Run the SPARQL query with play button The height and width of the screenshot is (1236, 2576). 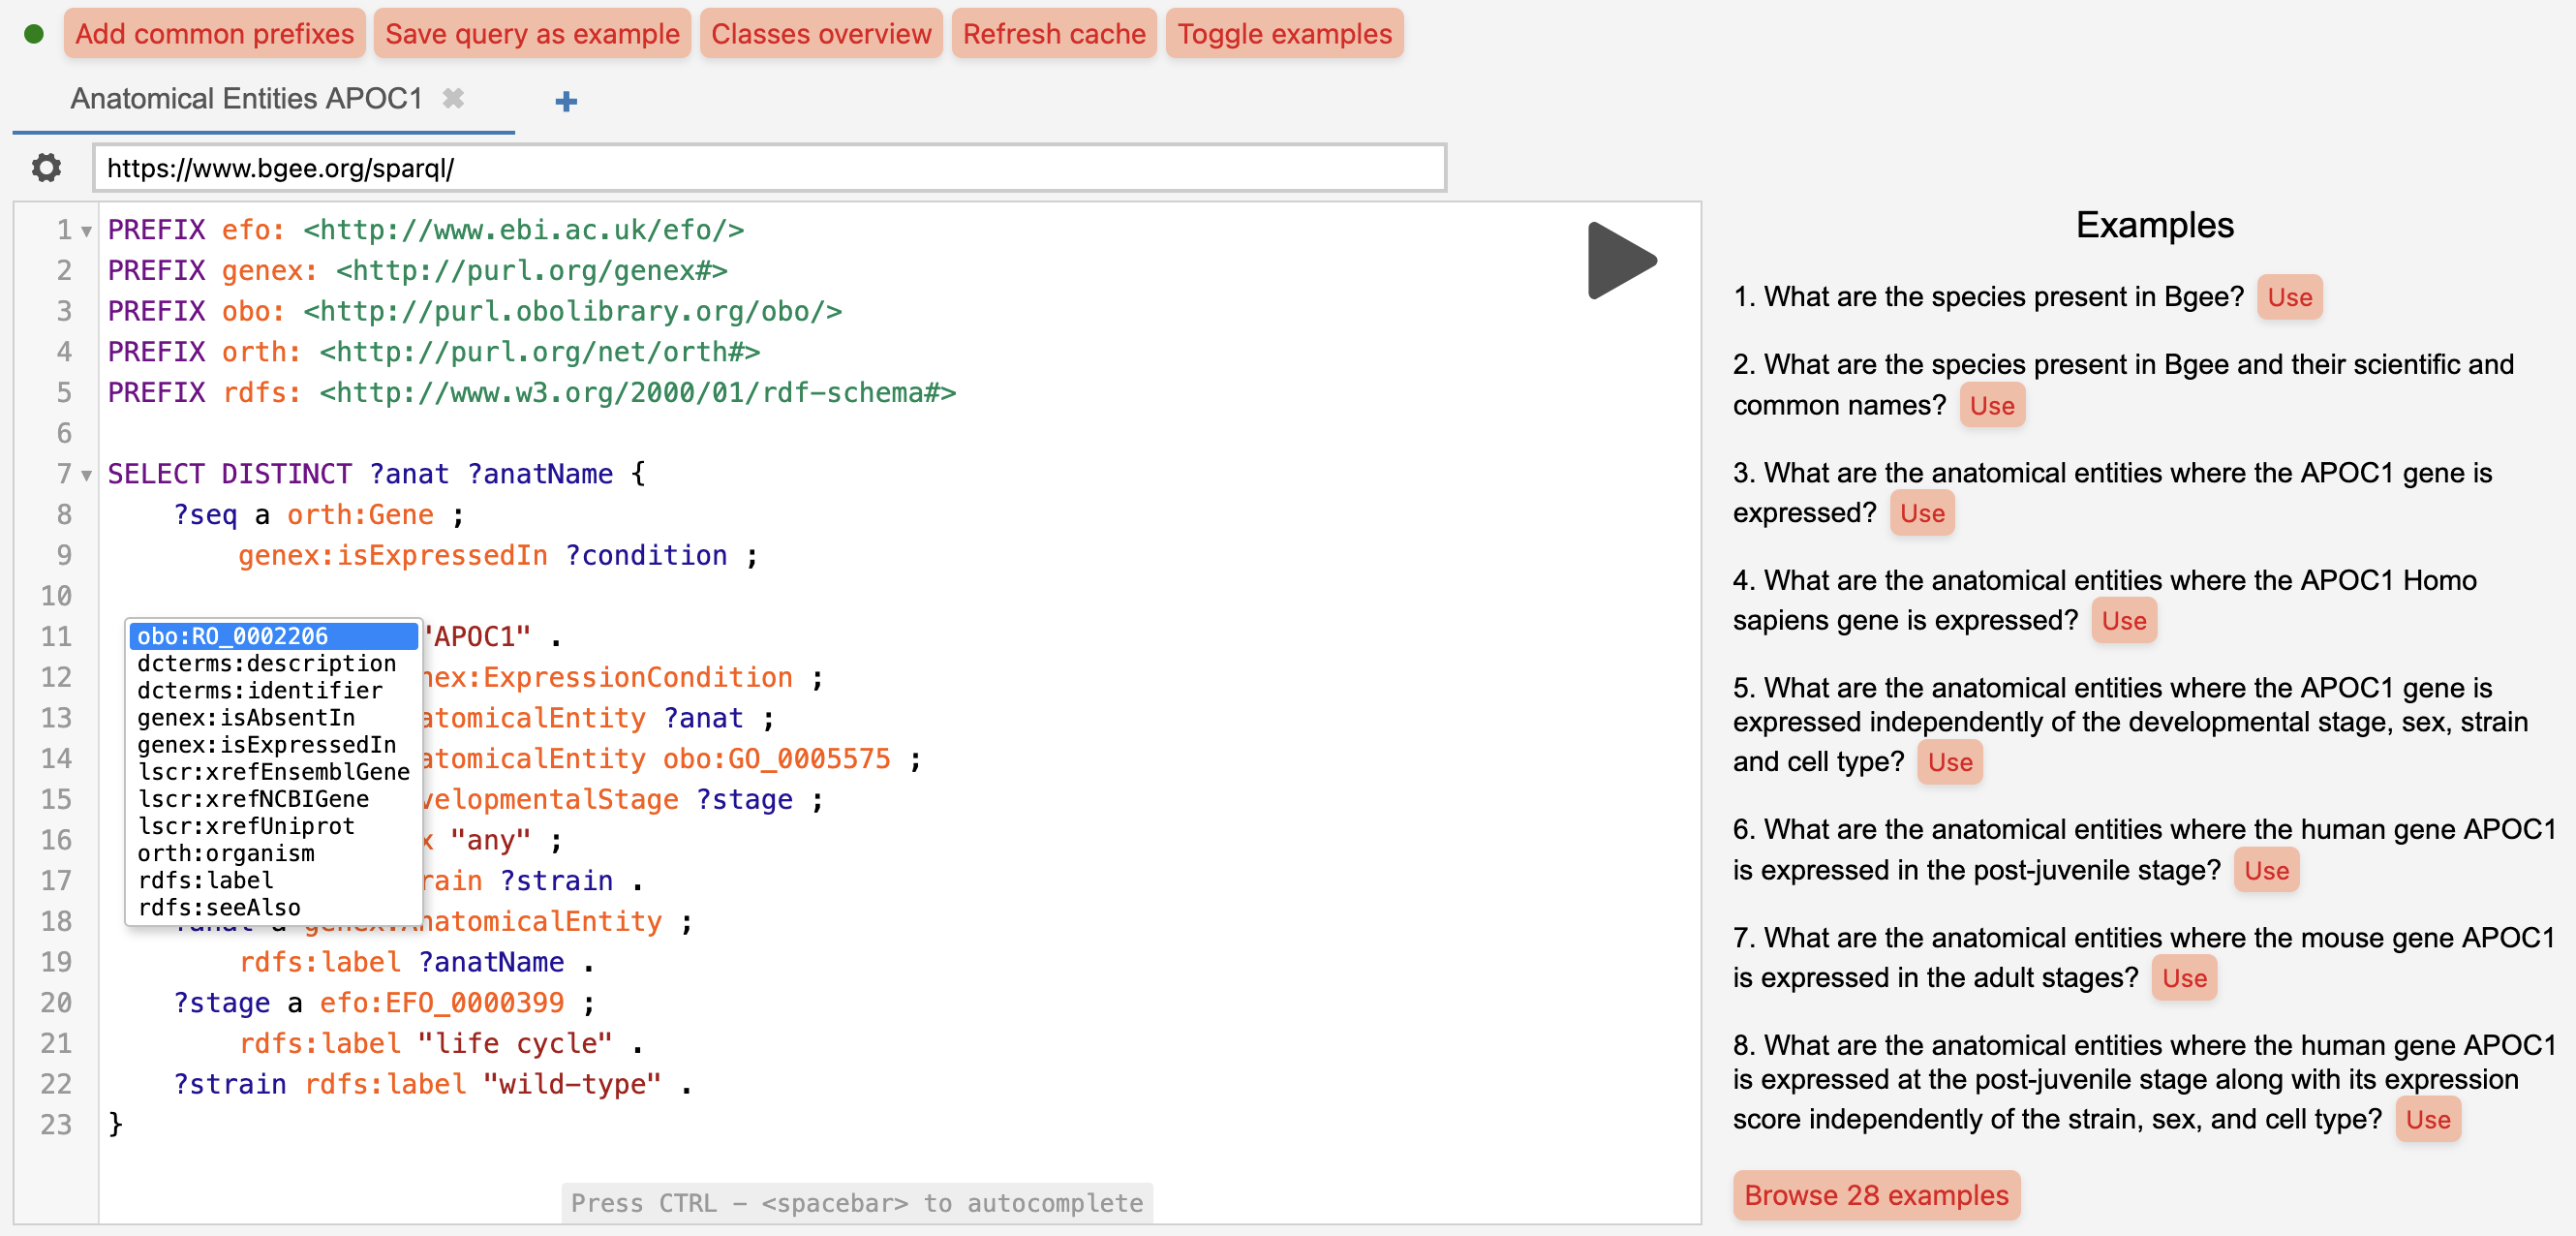(1620, 261)
